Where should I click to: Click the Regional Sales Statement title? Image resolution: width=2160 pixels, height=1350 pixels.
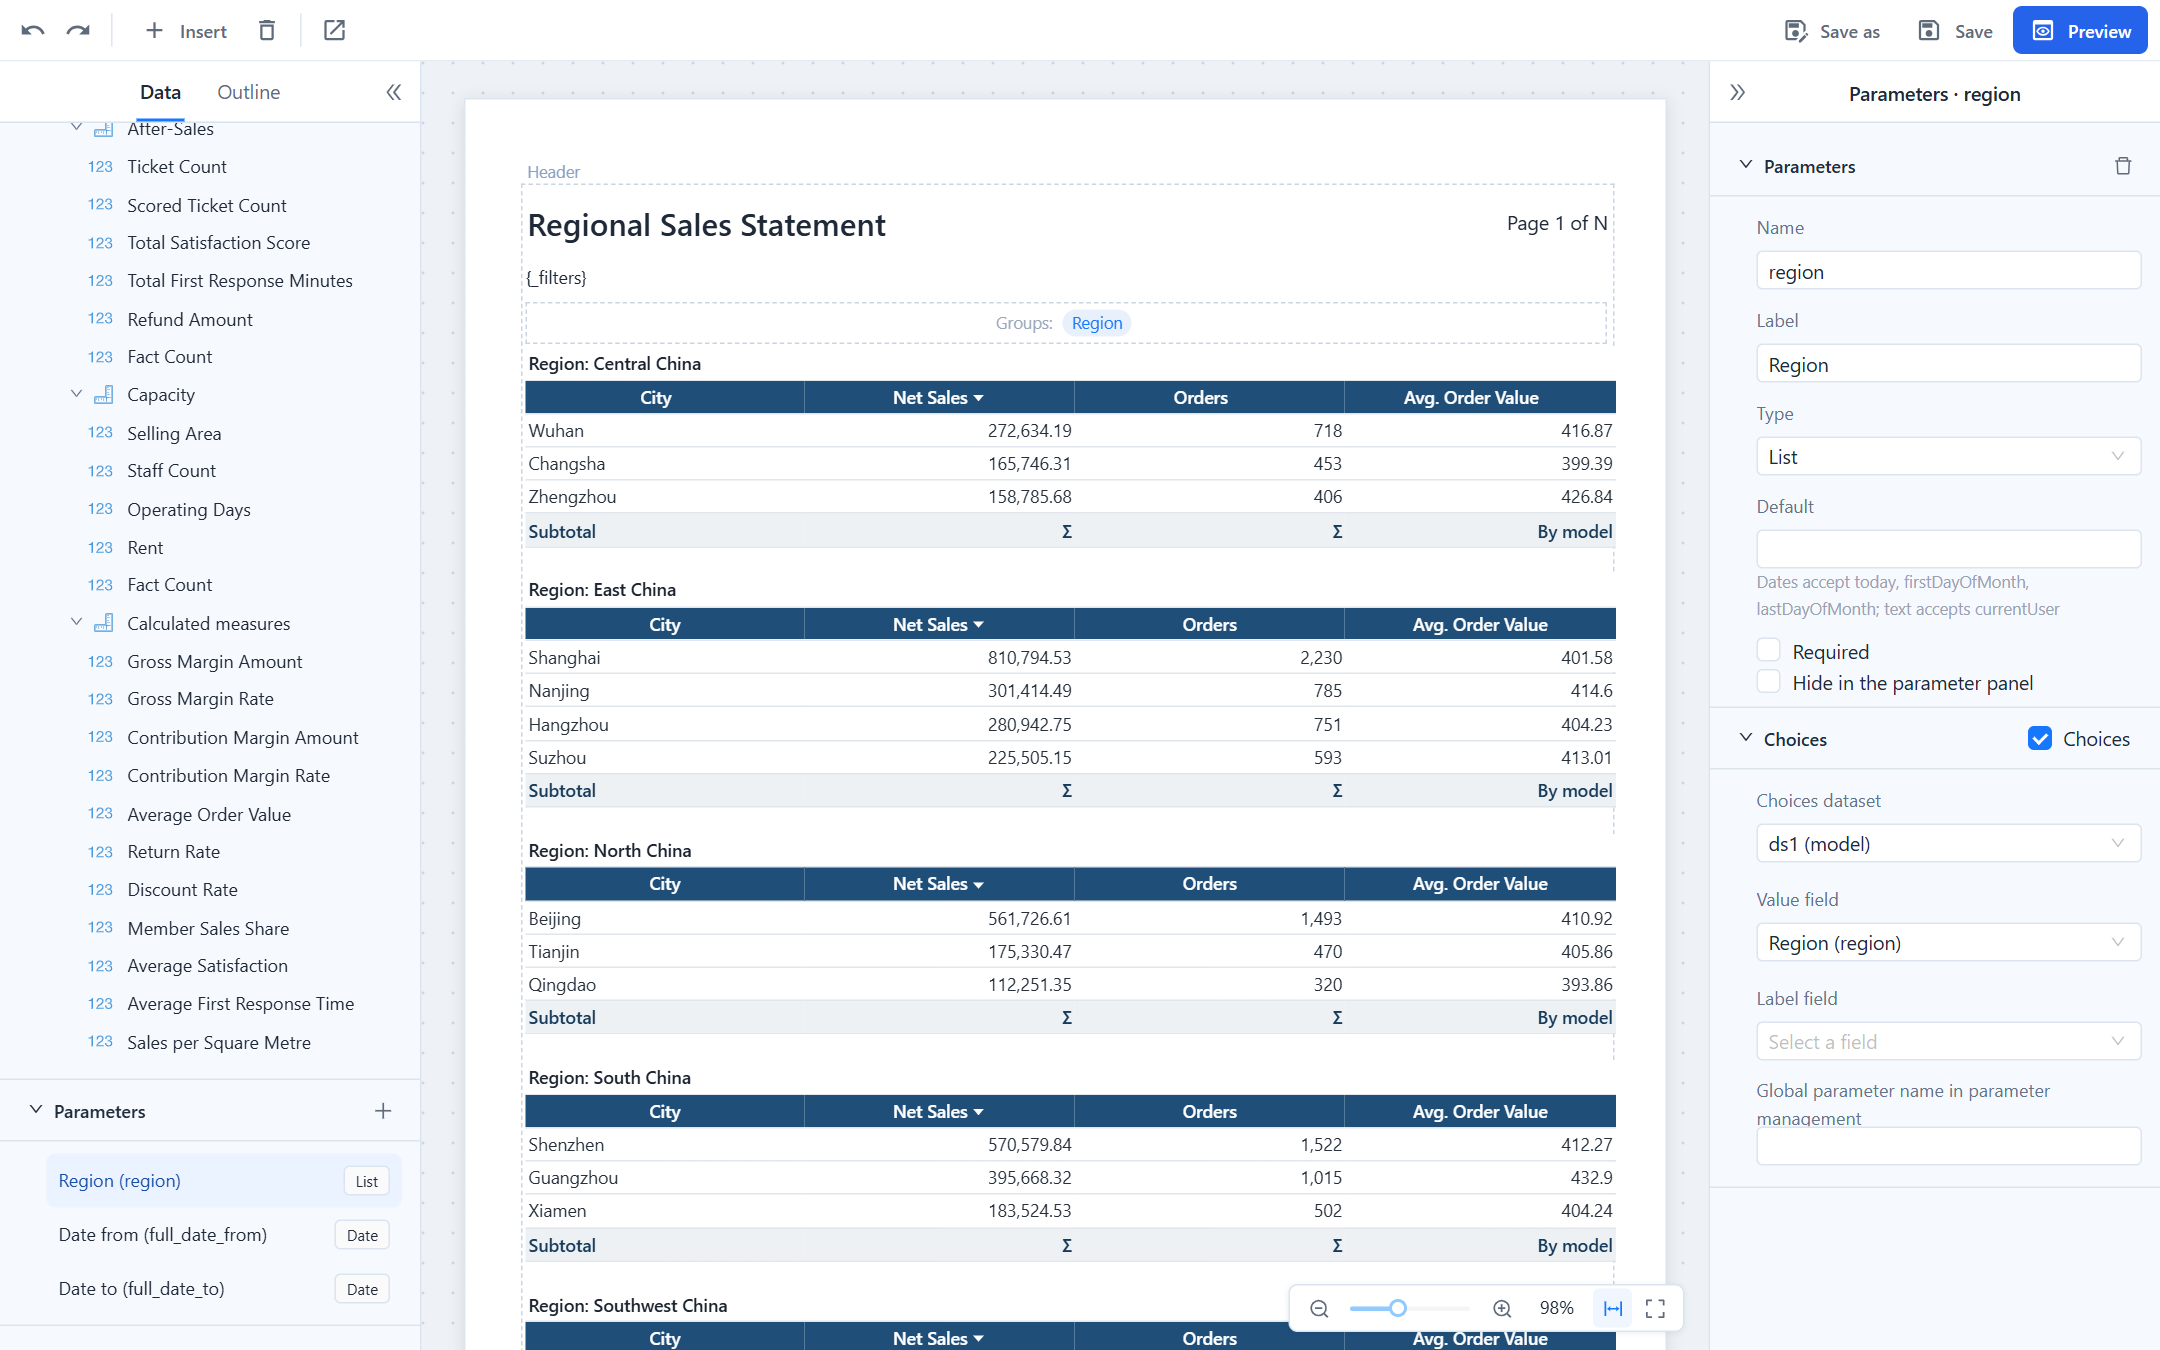coord(706,225)
